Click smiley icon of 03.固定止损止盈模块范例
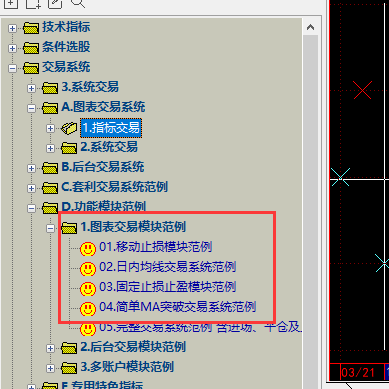This screenshot has width=389, height=389. coord(88,289)
